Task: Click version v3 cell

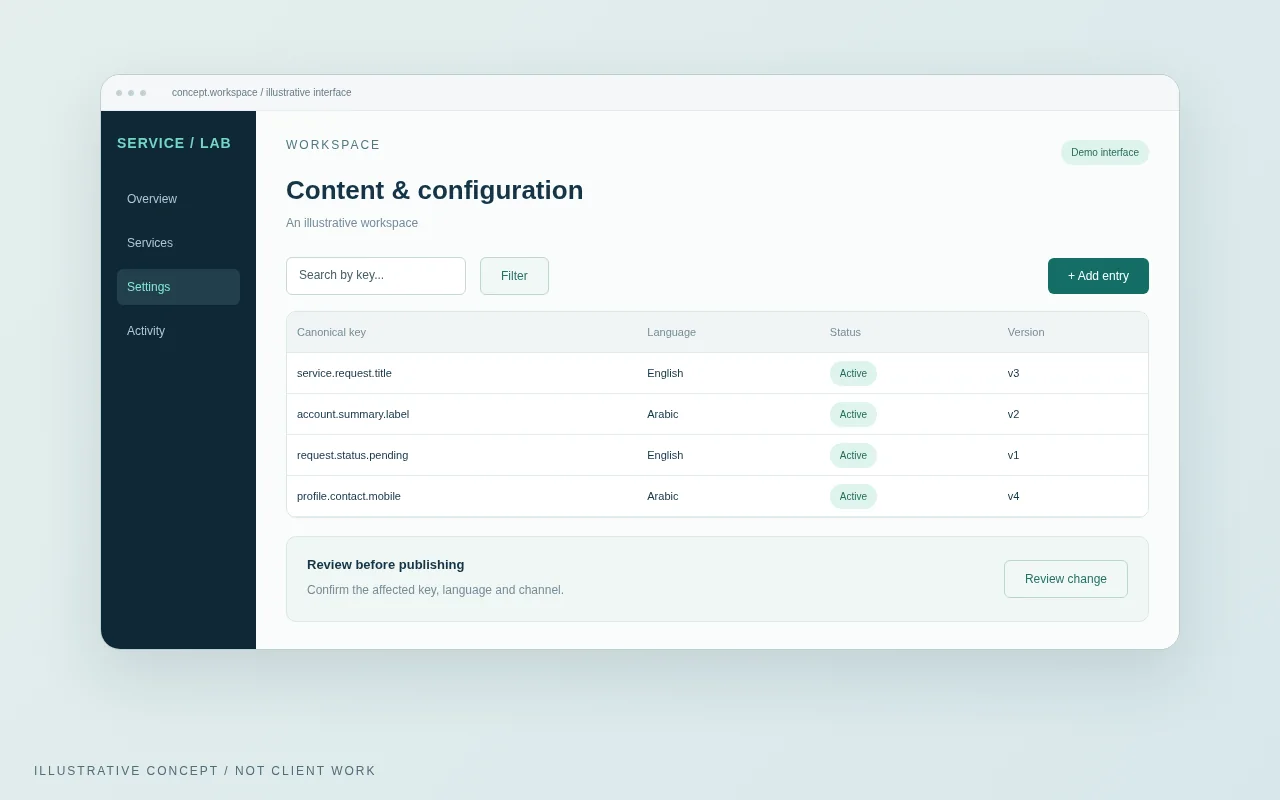Action: click(1014, 373)
